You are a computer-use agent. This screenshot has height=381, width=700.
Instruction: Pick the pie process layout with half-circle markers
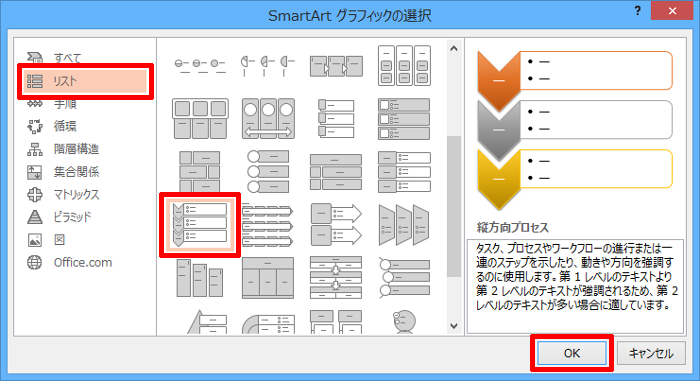pyautogui.click(x=268, y=65)
